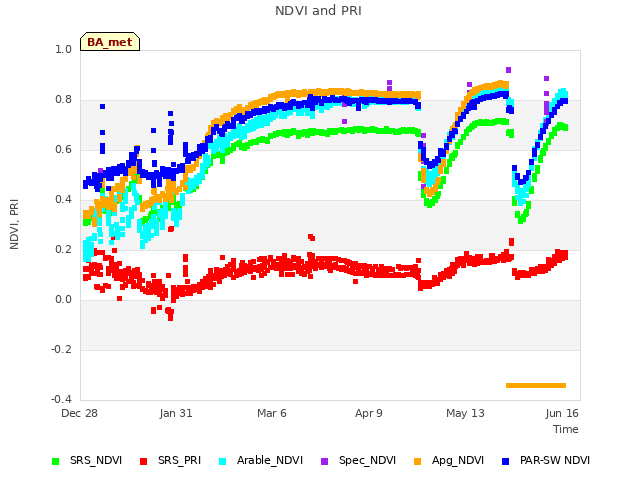Click the 0.2 y-axis tick label
Viewport: 640px width, 480px height.
coord(63,249)
